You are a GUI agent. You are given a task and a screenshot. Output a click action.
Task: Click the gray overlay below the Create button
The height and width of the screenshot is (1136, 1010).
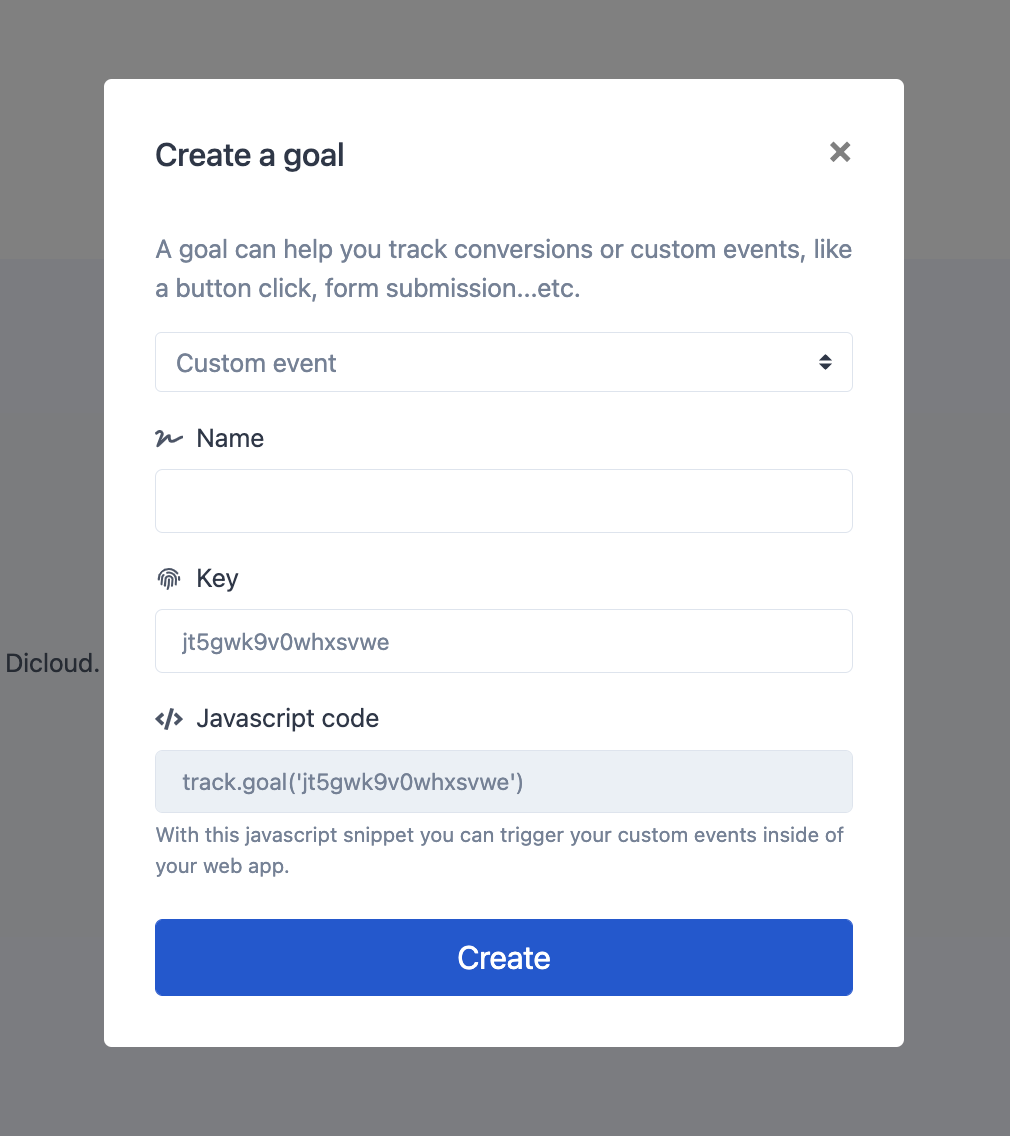(504, 1090)
